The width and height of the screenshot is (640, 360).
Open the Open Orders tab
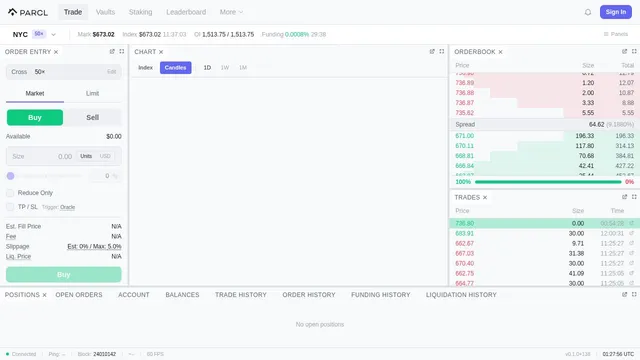79,295
